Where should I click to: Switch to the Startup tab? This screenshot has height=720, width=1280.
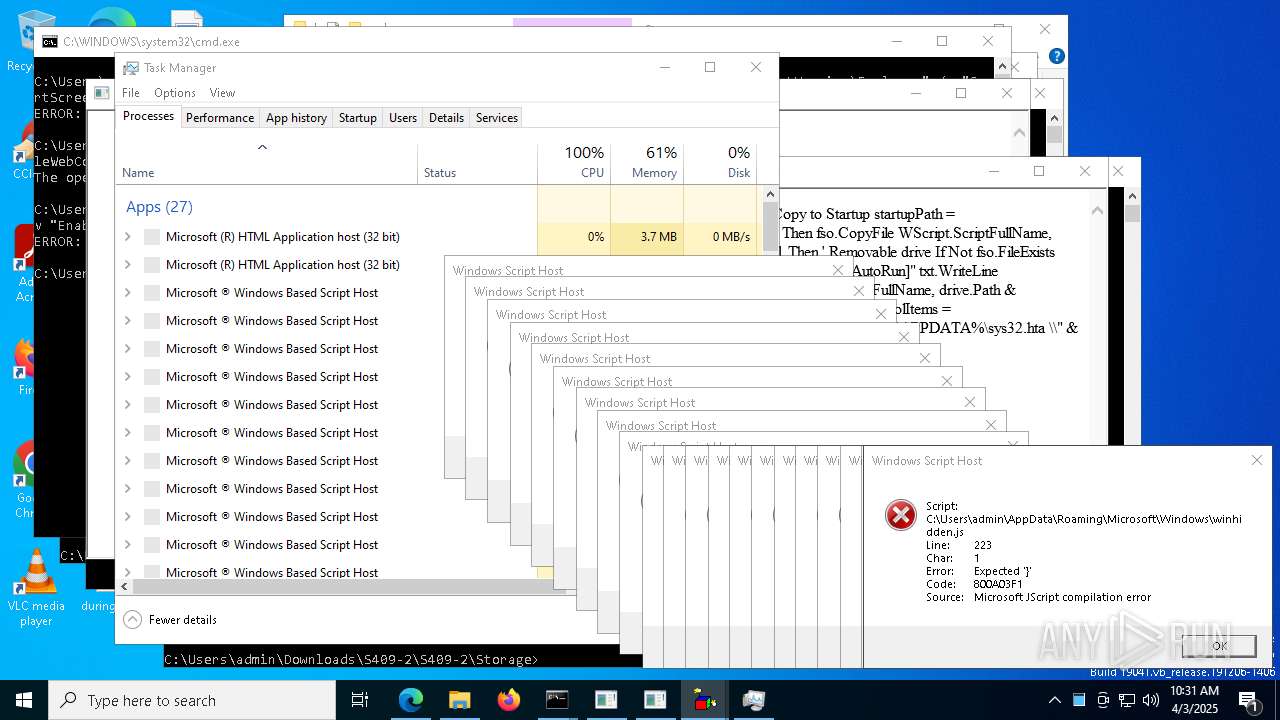pyautogui.click(x=357, y=117)
